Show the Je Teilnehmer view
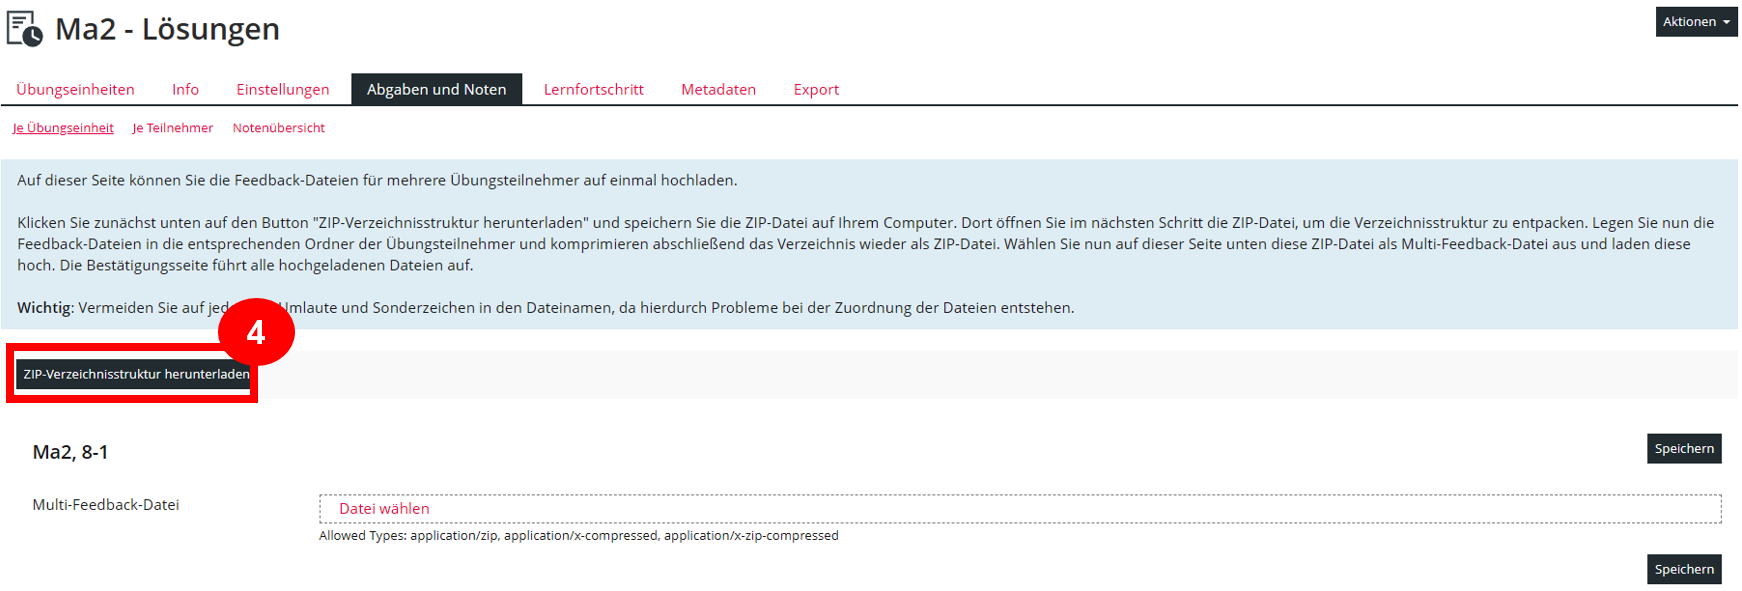The image size is (1742, 591). click(172, 128)
